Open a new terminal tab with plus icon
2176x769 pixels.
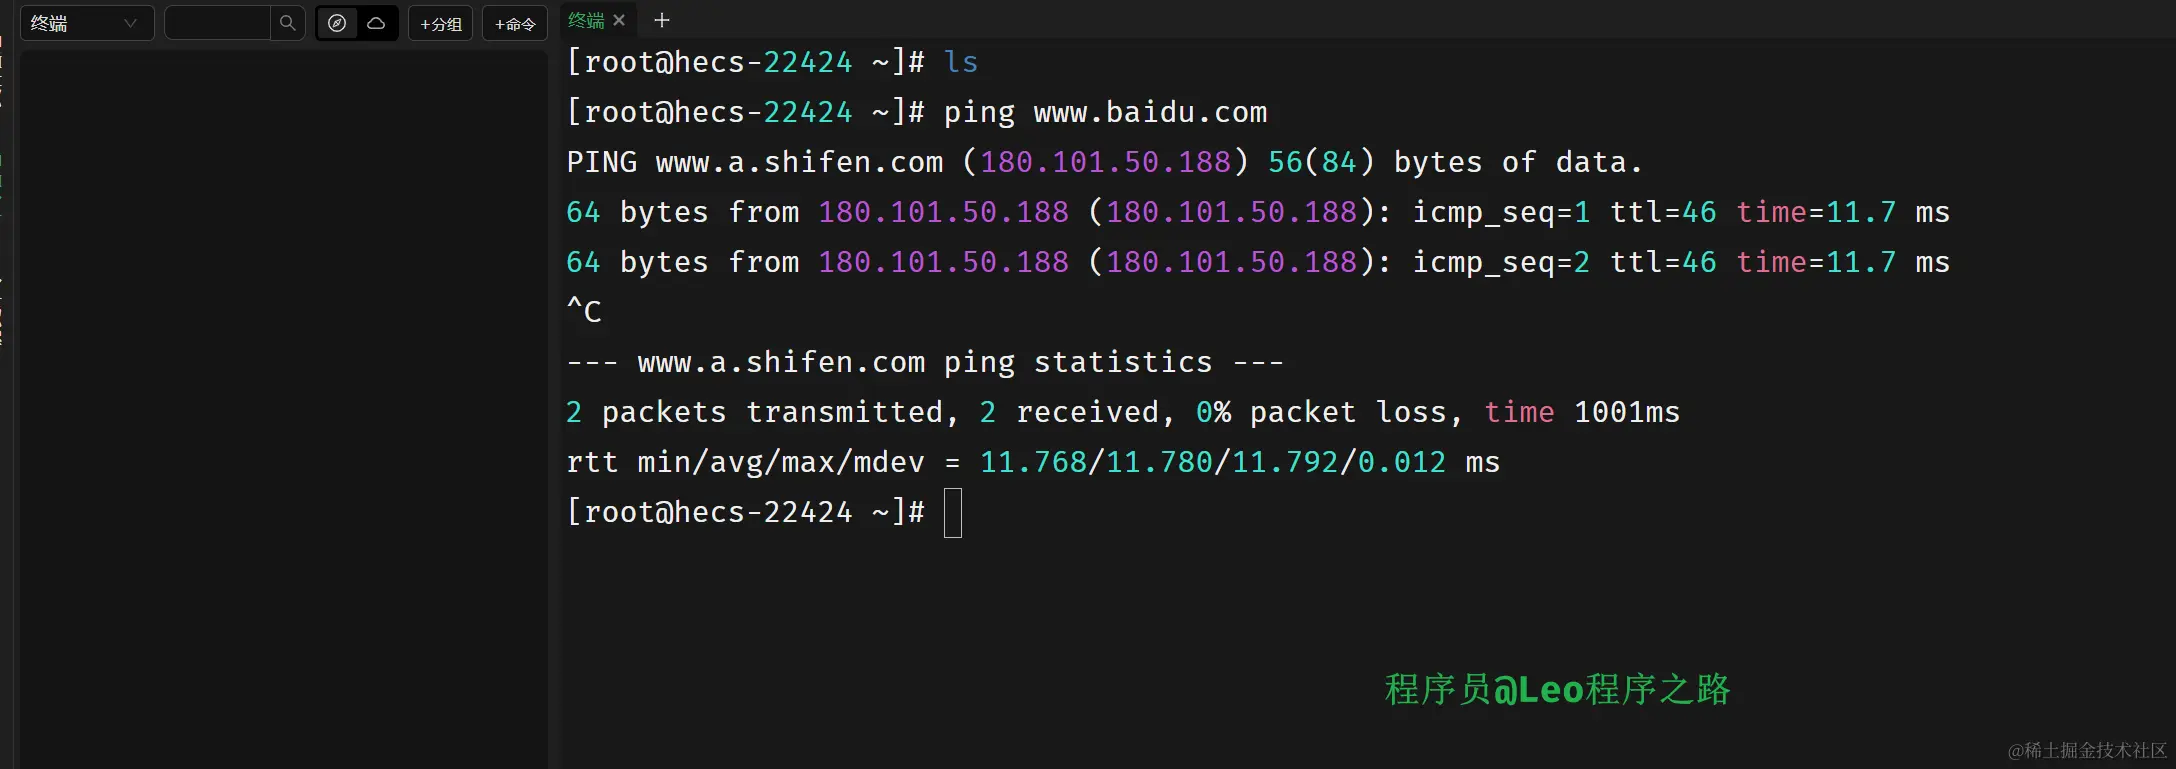661,20
